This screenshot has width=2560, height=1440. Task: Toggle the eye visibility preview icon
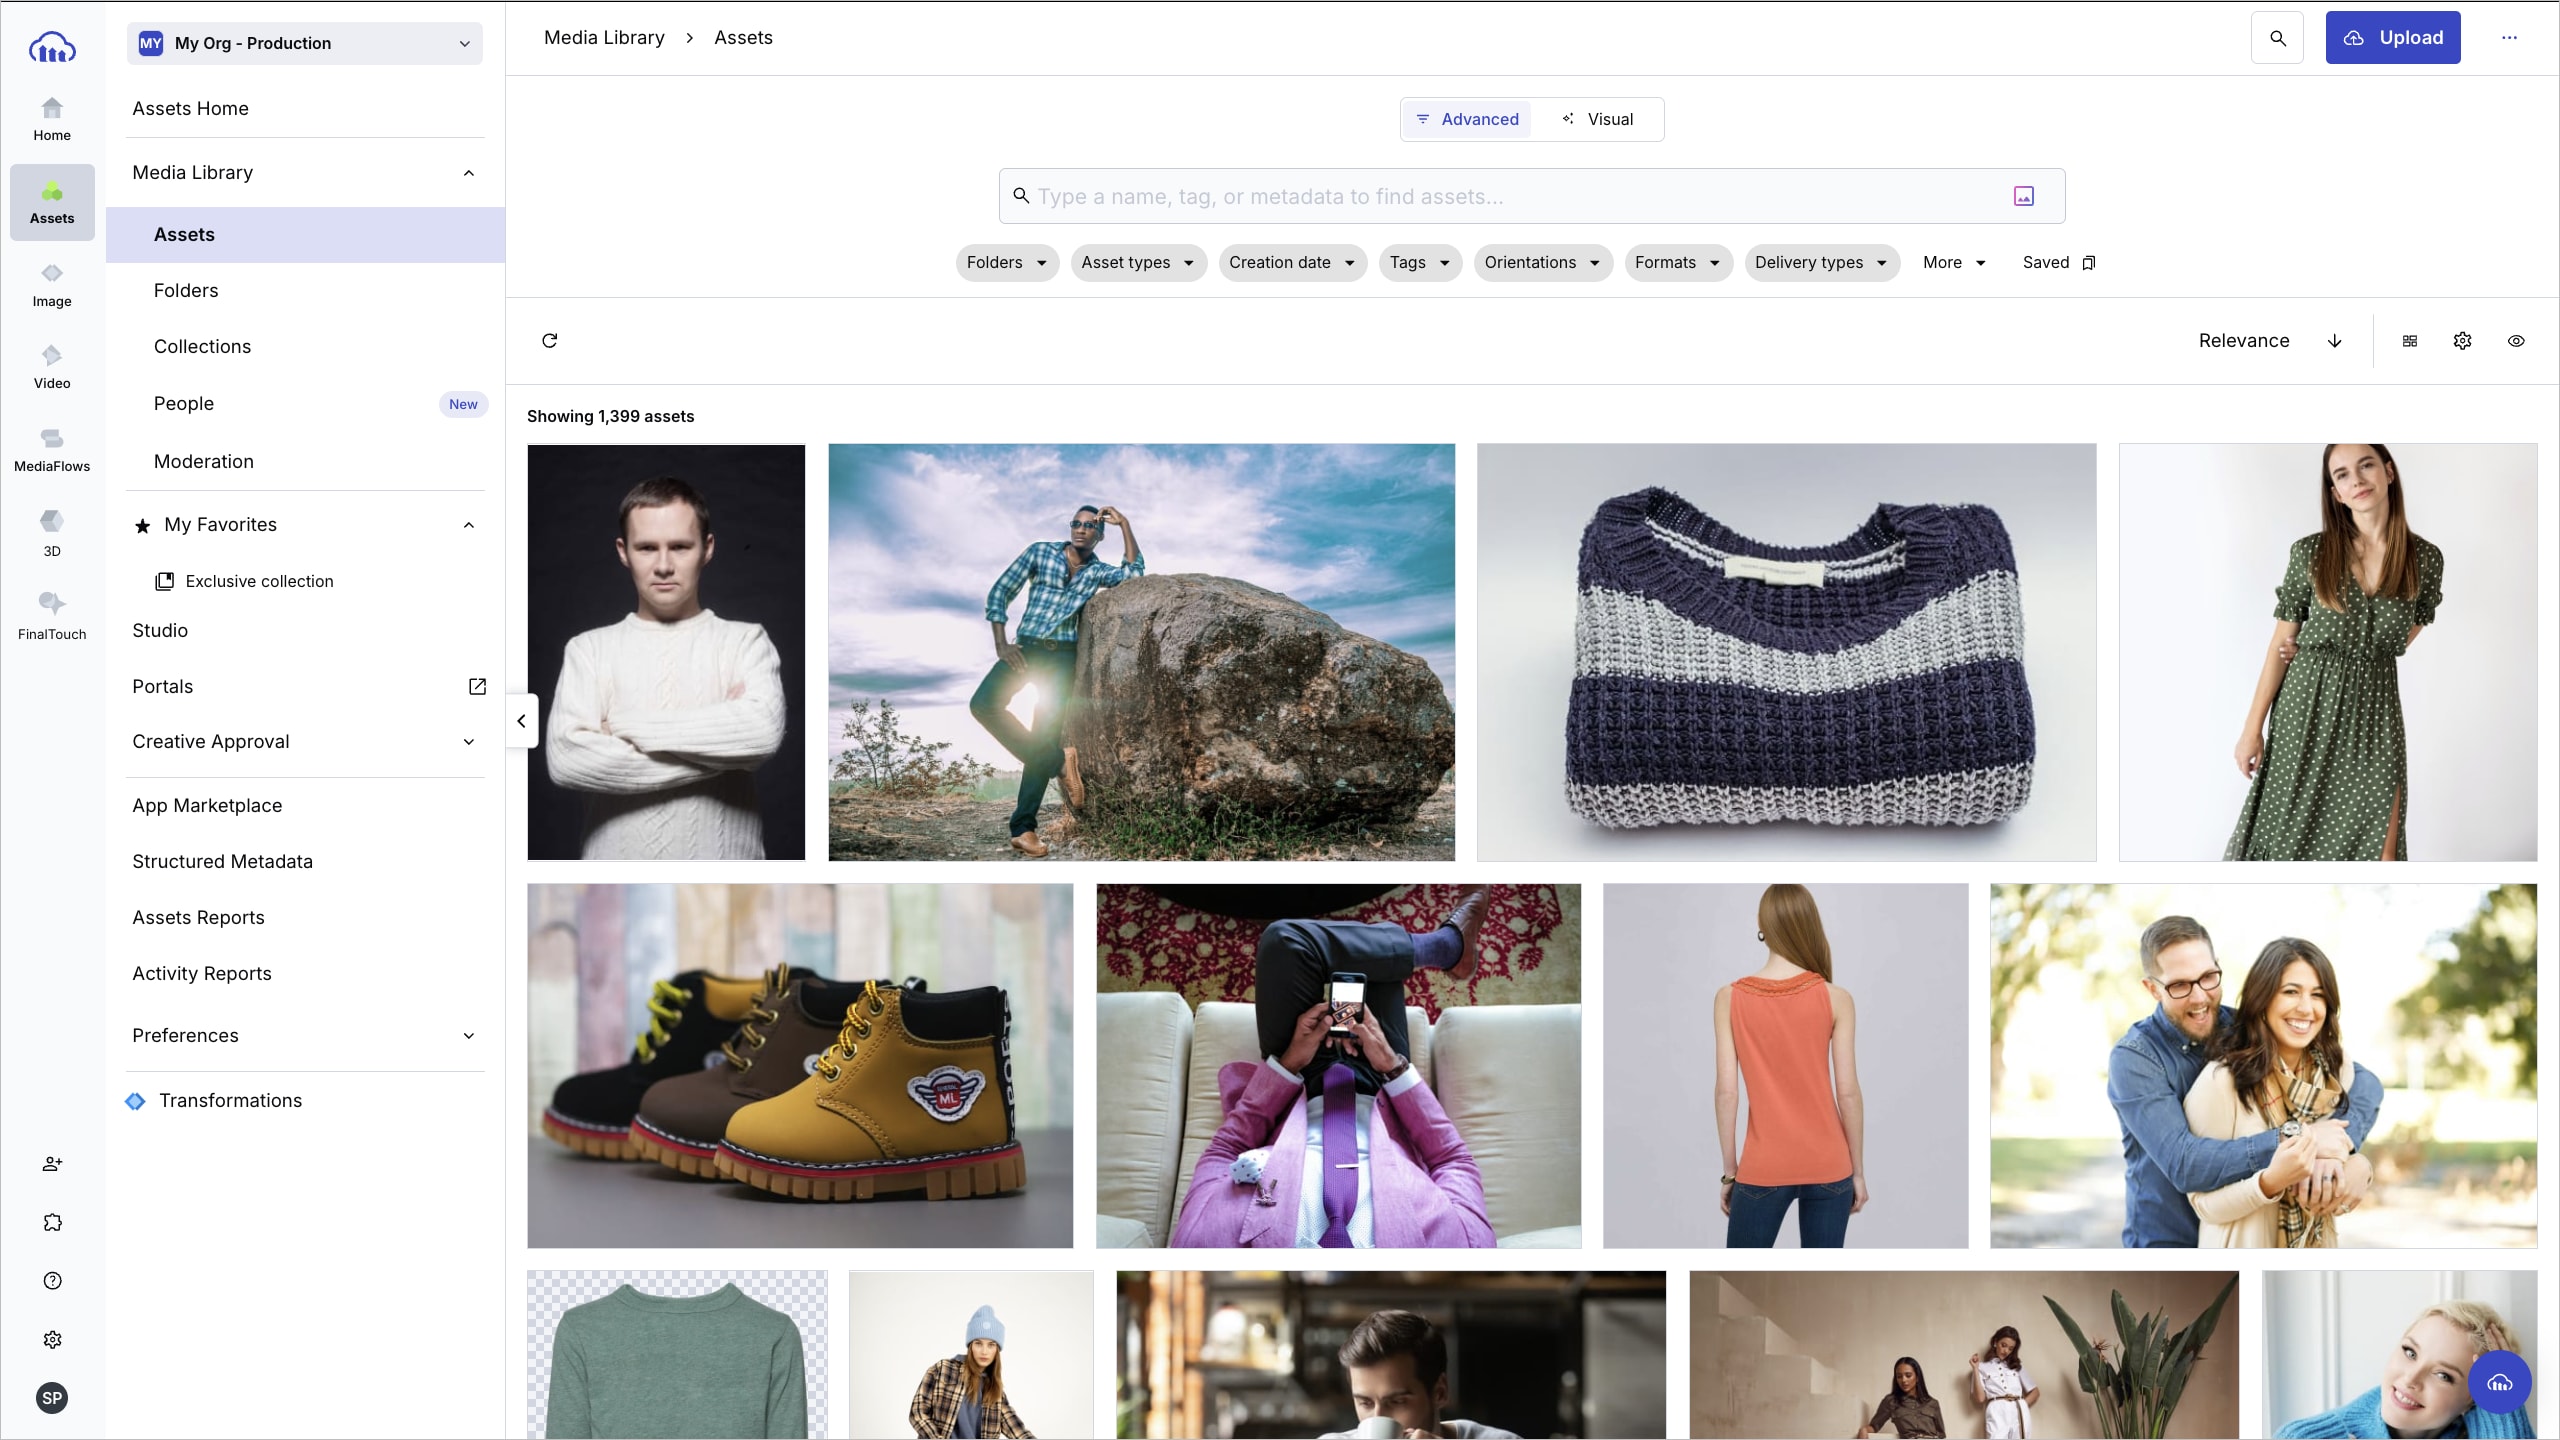[x=2516, y=341]
